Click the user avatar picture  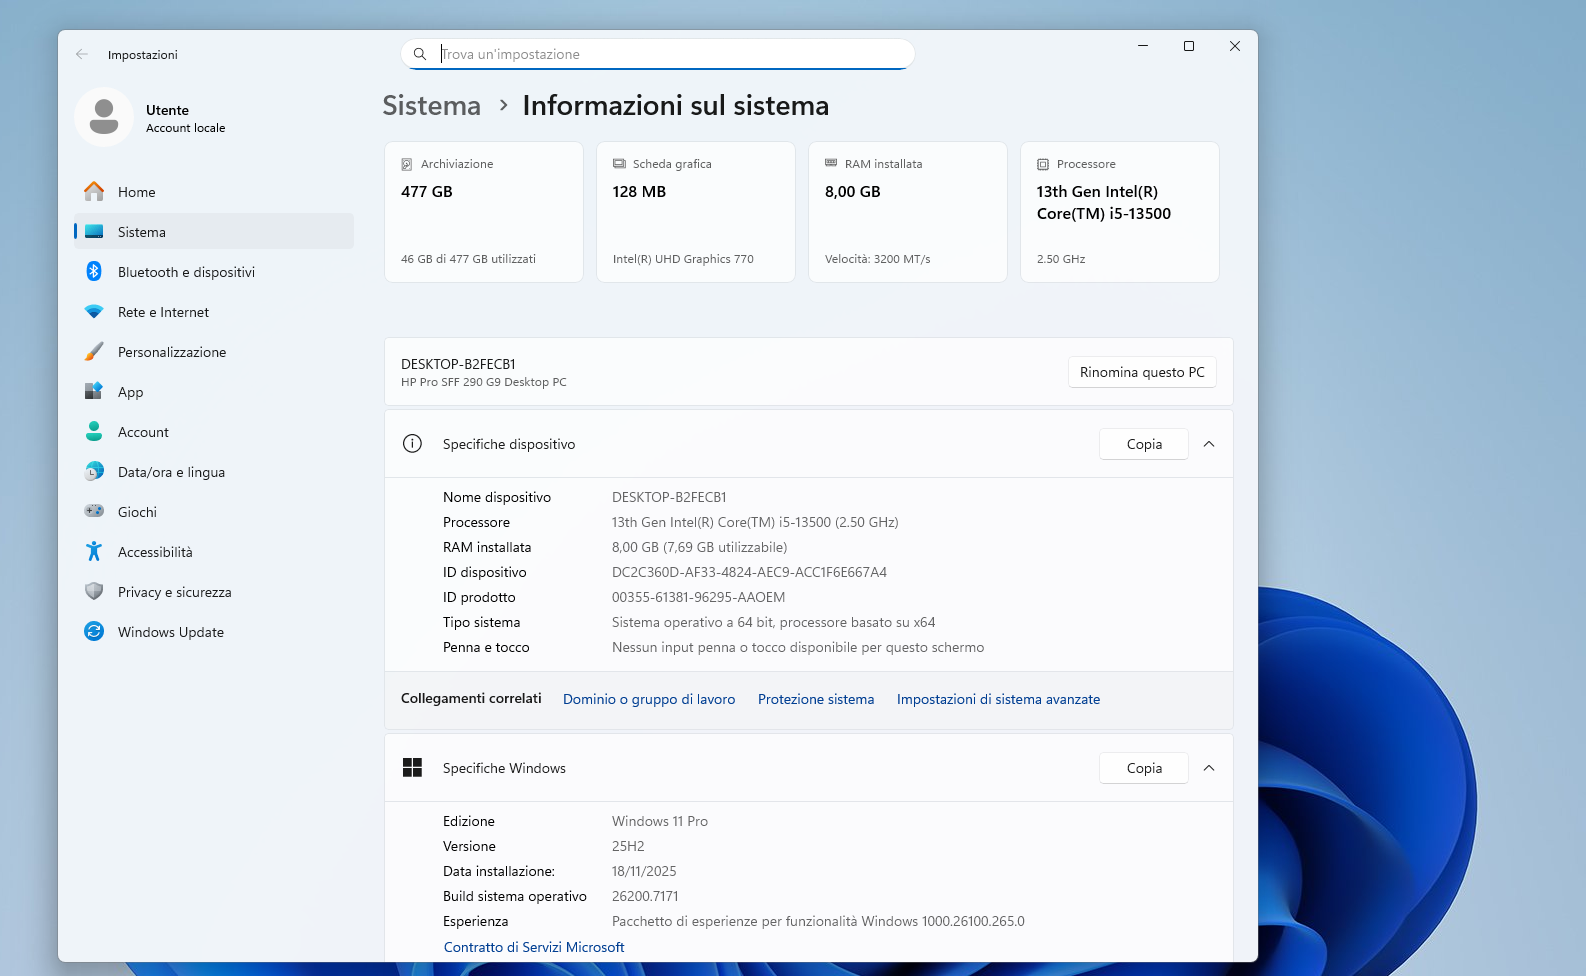[104, 117]
